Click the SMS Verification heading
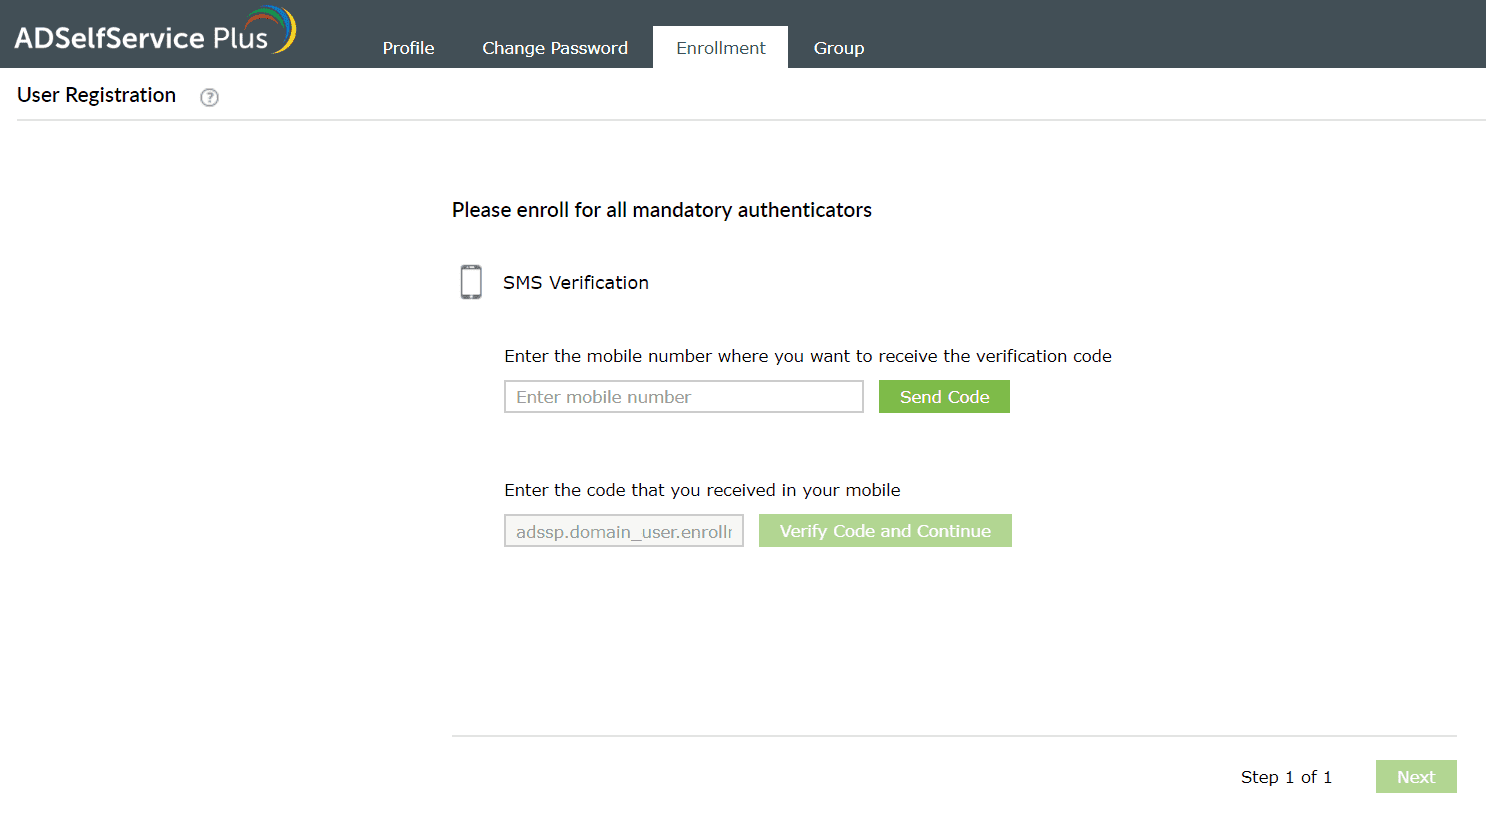The width and height of the screenshot is (1486, 815). 576,282
